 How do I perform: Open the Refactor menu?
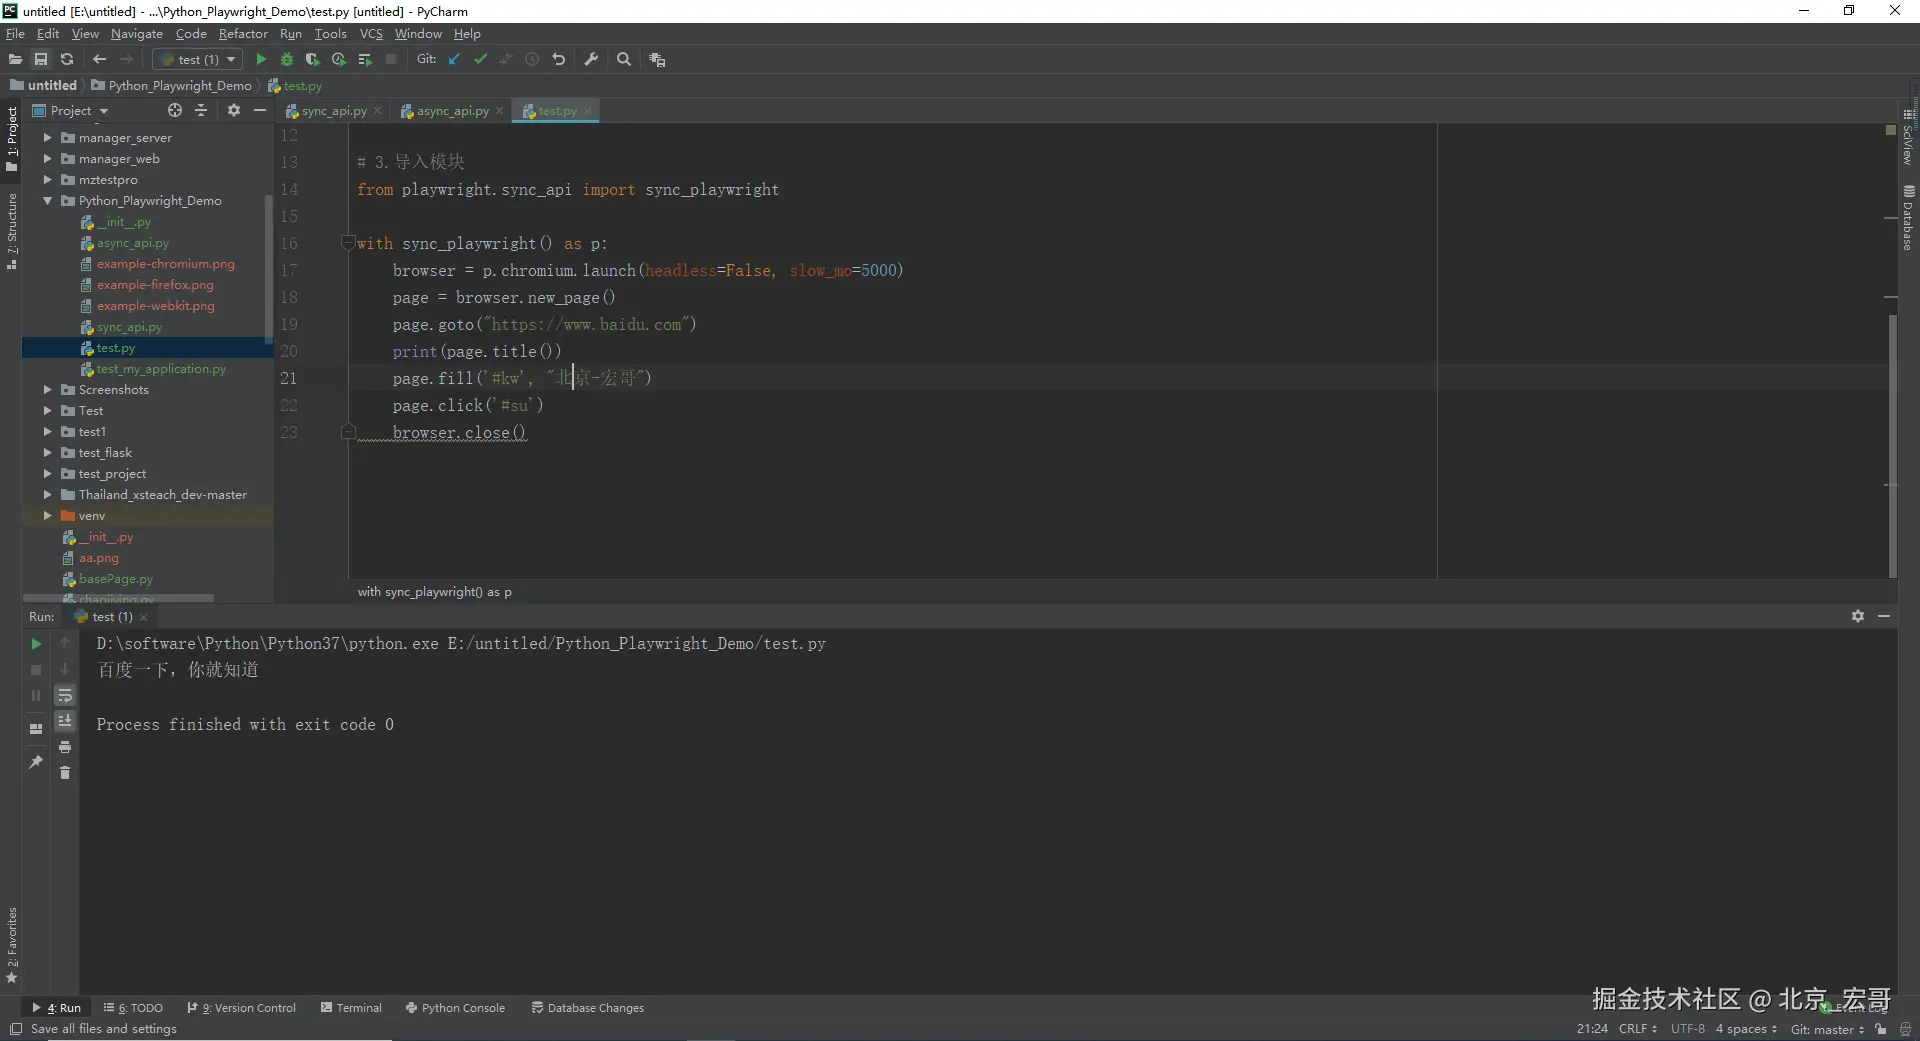tap(243, 34)
